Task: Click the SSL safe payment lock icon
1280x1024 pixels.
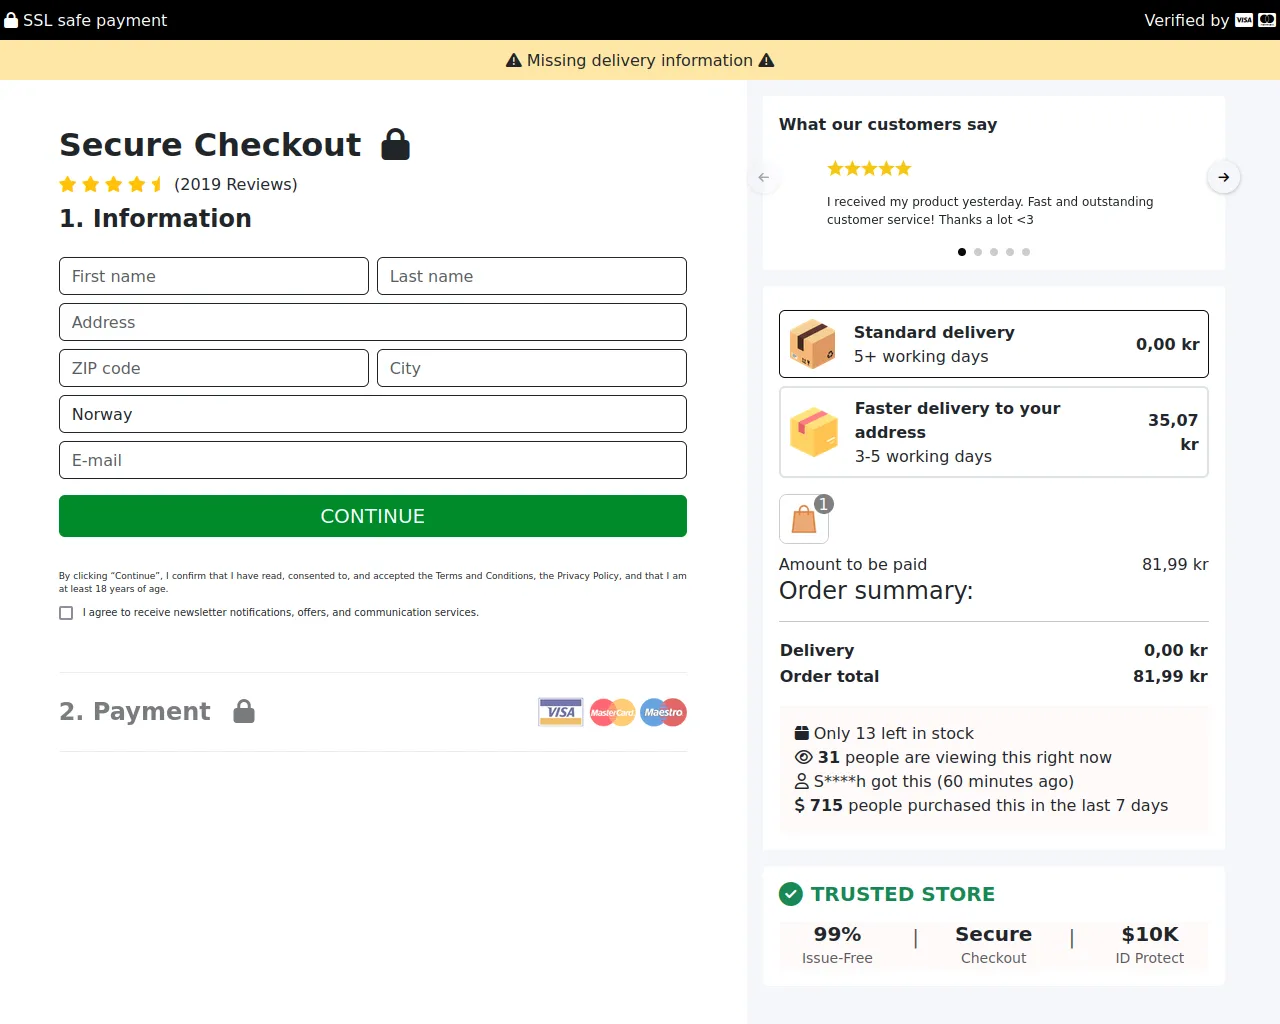Action: [11, 20]
